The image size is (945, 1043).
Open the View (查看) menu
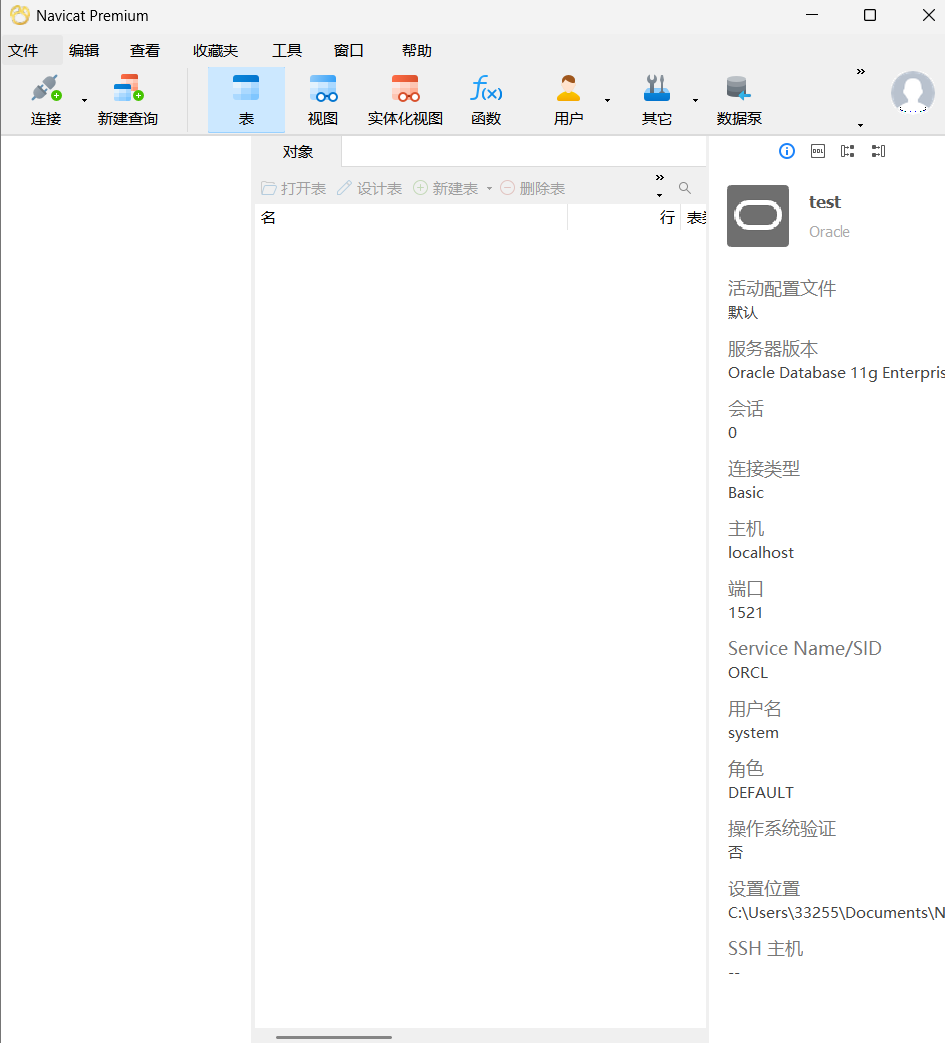(x=145, y=51)
